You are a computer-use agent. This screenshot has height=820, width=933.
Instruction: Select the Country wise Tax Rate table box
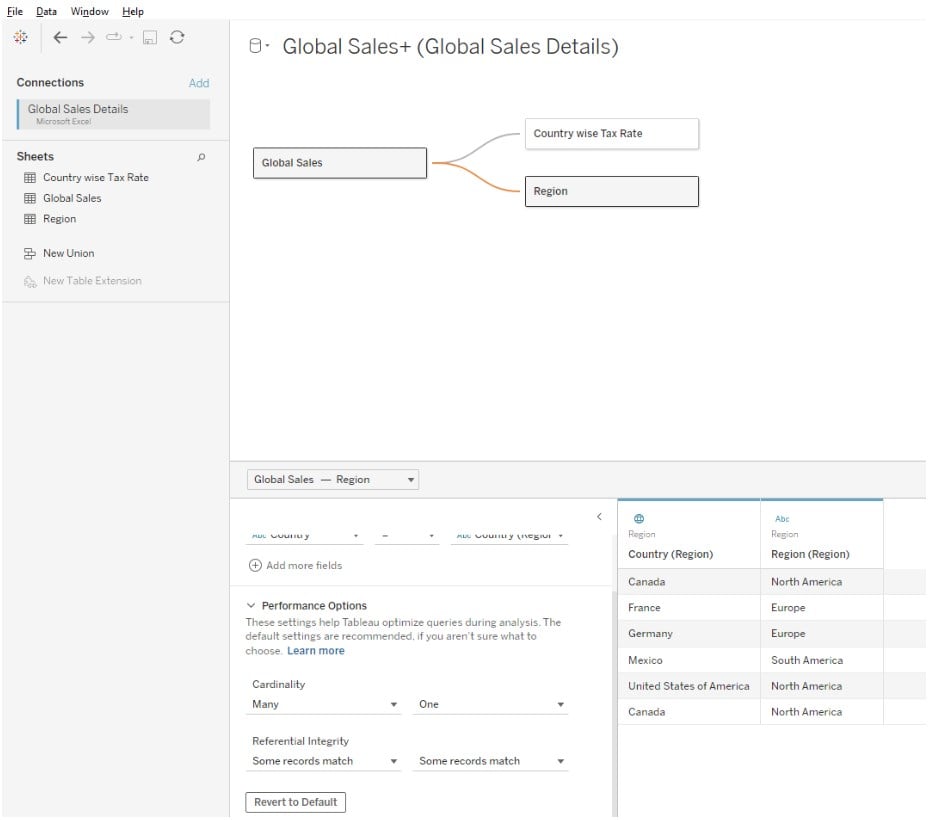point(613,134)
